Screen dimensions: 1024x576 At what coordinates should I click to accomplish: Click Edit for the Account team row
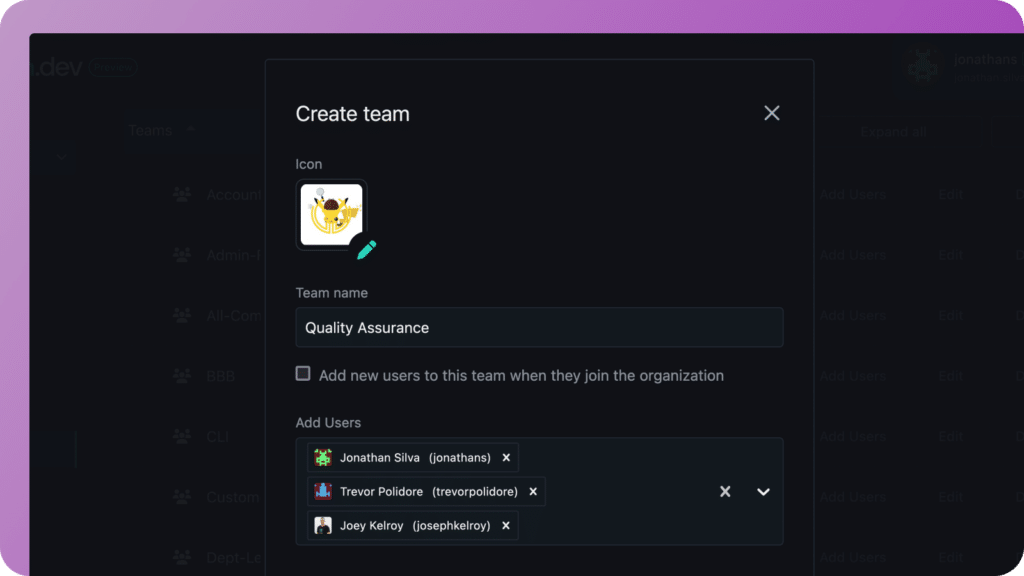coord(950,195)
